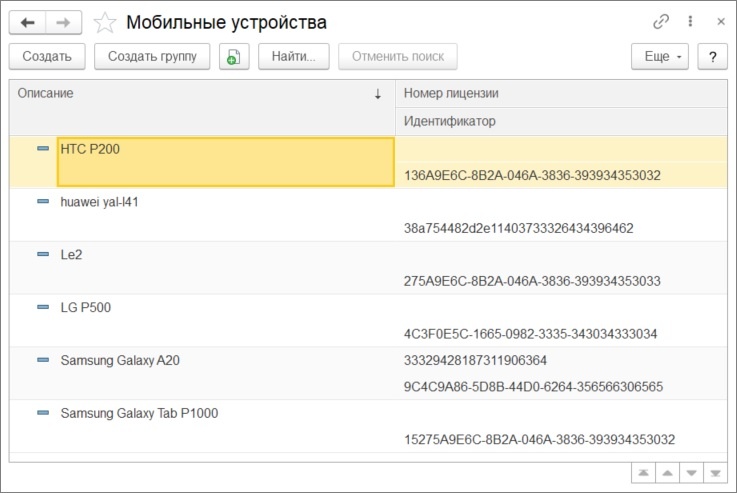Click the Создать группу button

152,56
